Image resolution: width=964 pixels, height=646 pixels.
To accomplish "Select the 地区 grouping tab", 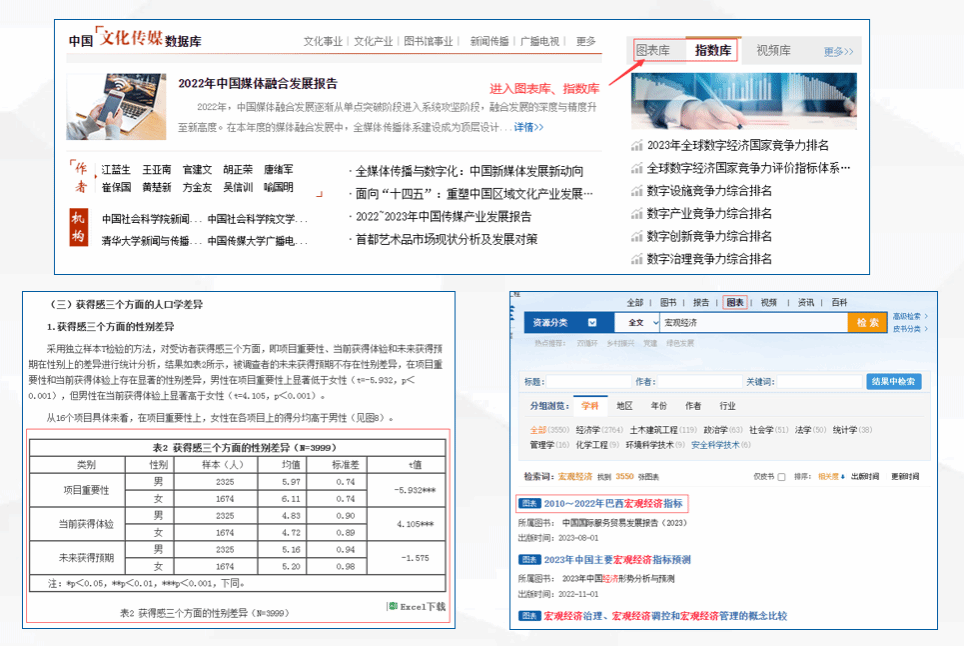I will click(625, 407).
